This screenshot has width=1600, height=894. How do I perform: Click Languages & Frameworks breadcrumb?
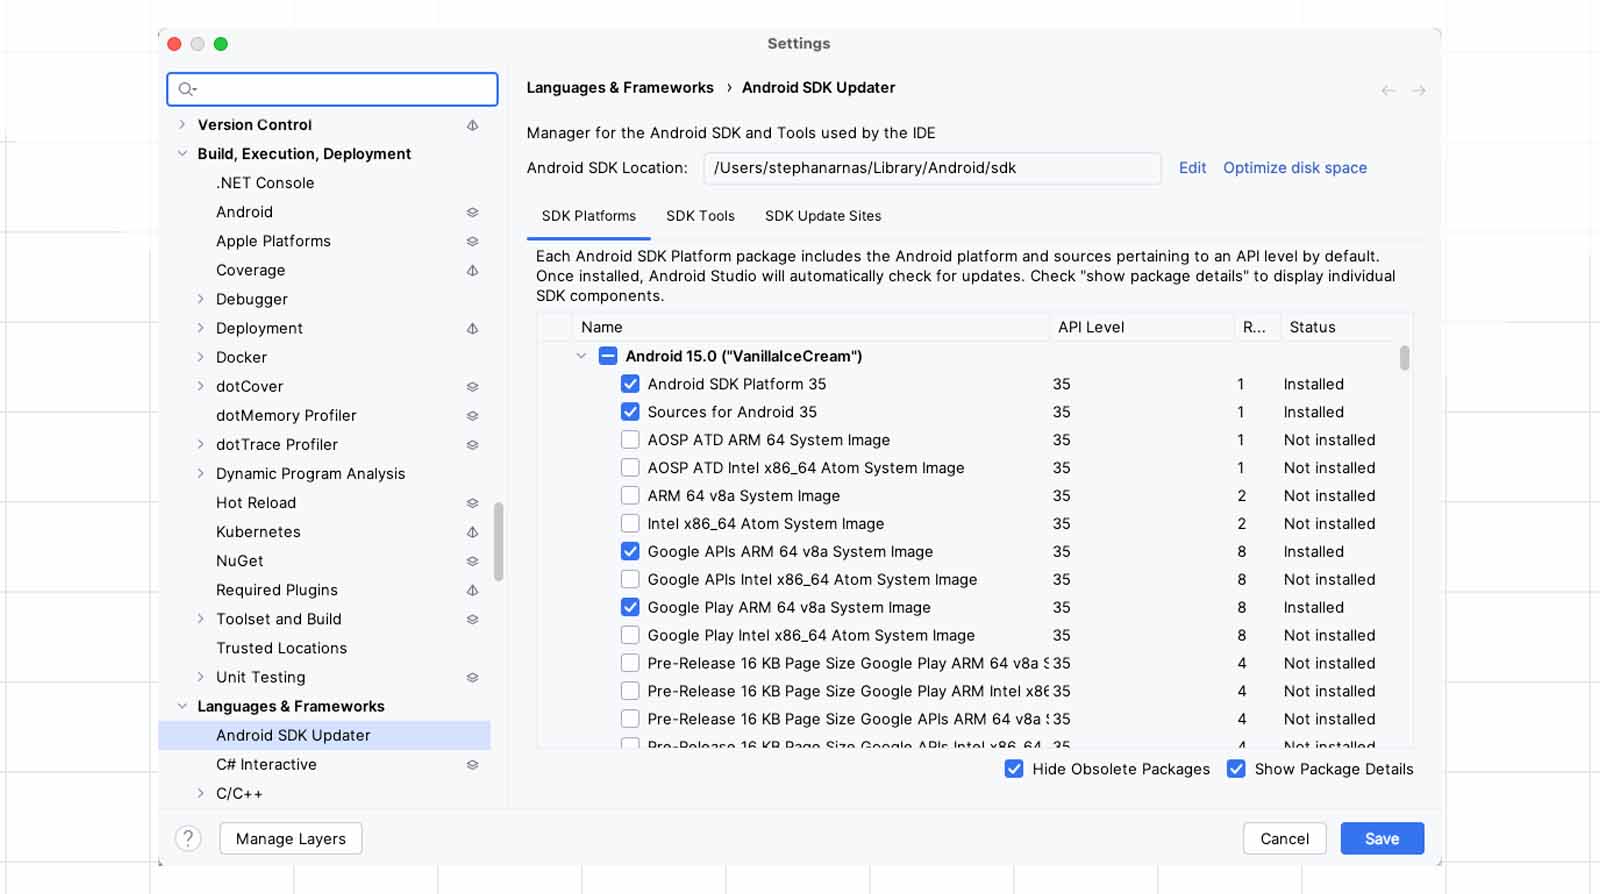pos(620,88)
